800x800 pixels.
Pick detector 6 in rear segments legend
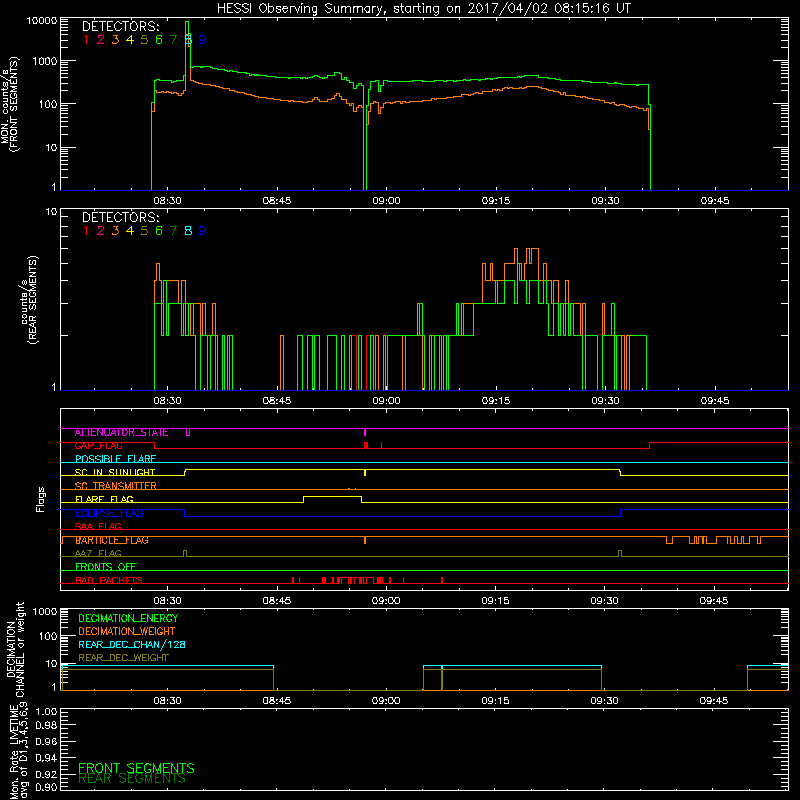(159, 231)
